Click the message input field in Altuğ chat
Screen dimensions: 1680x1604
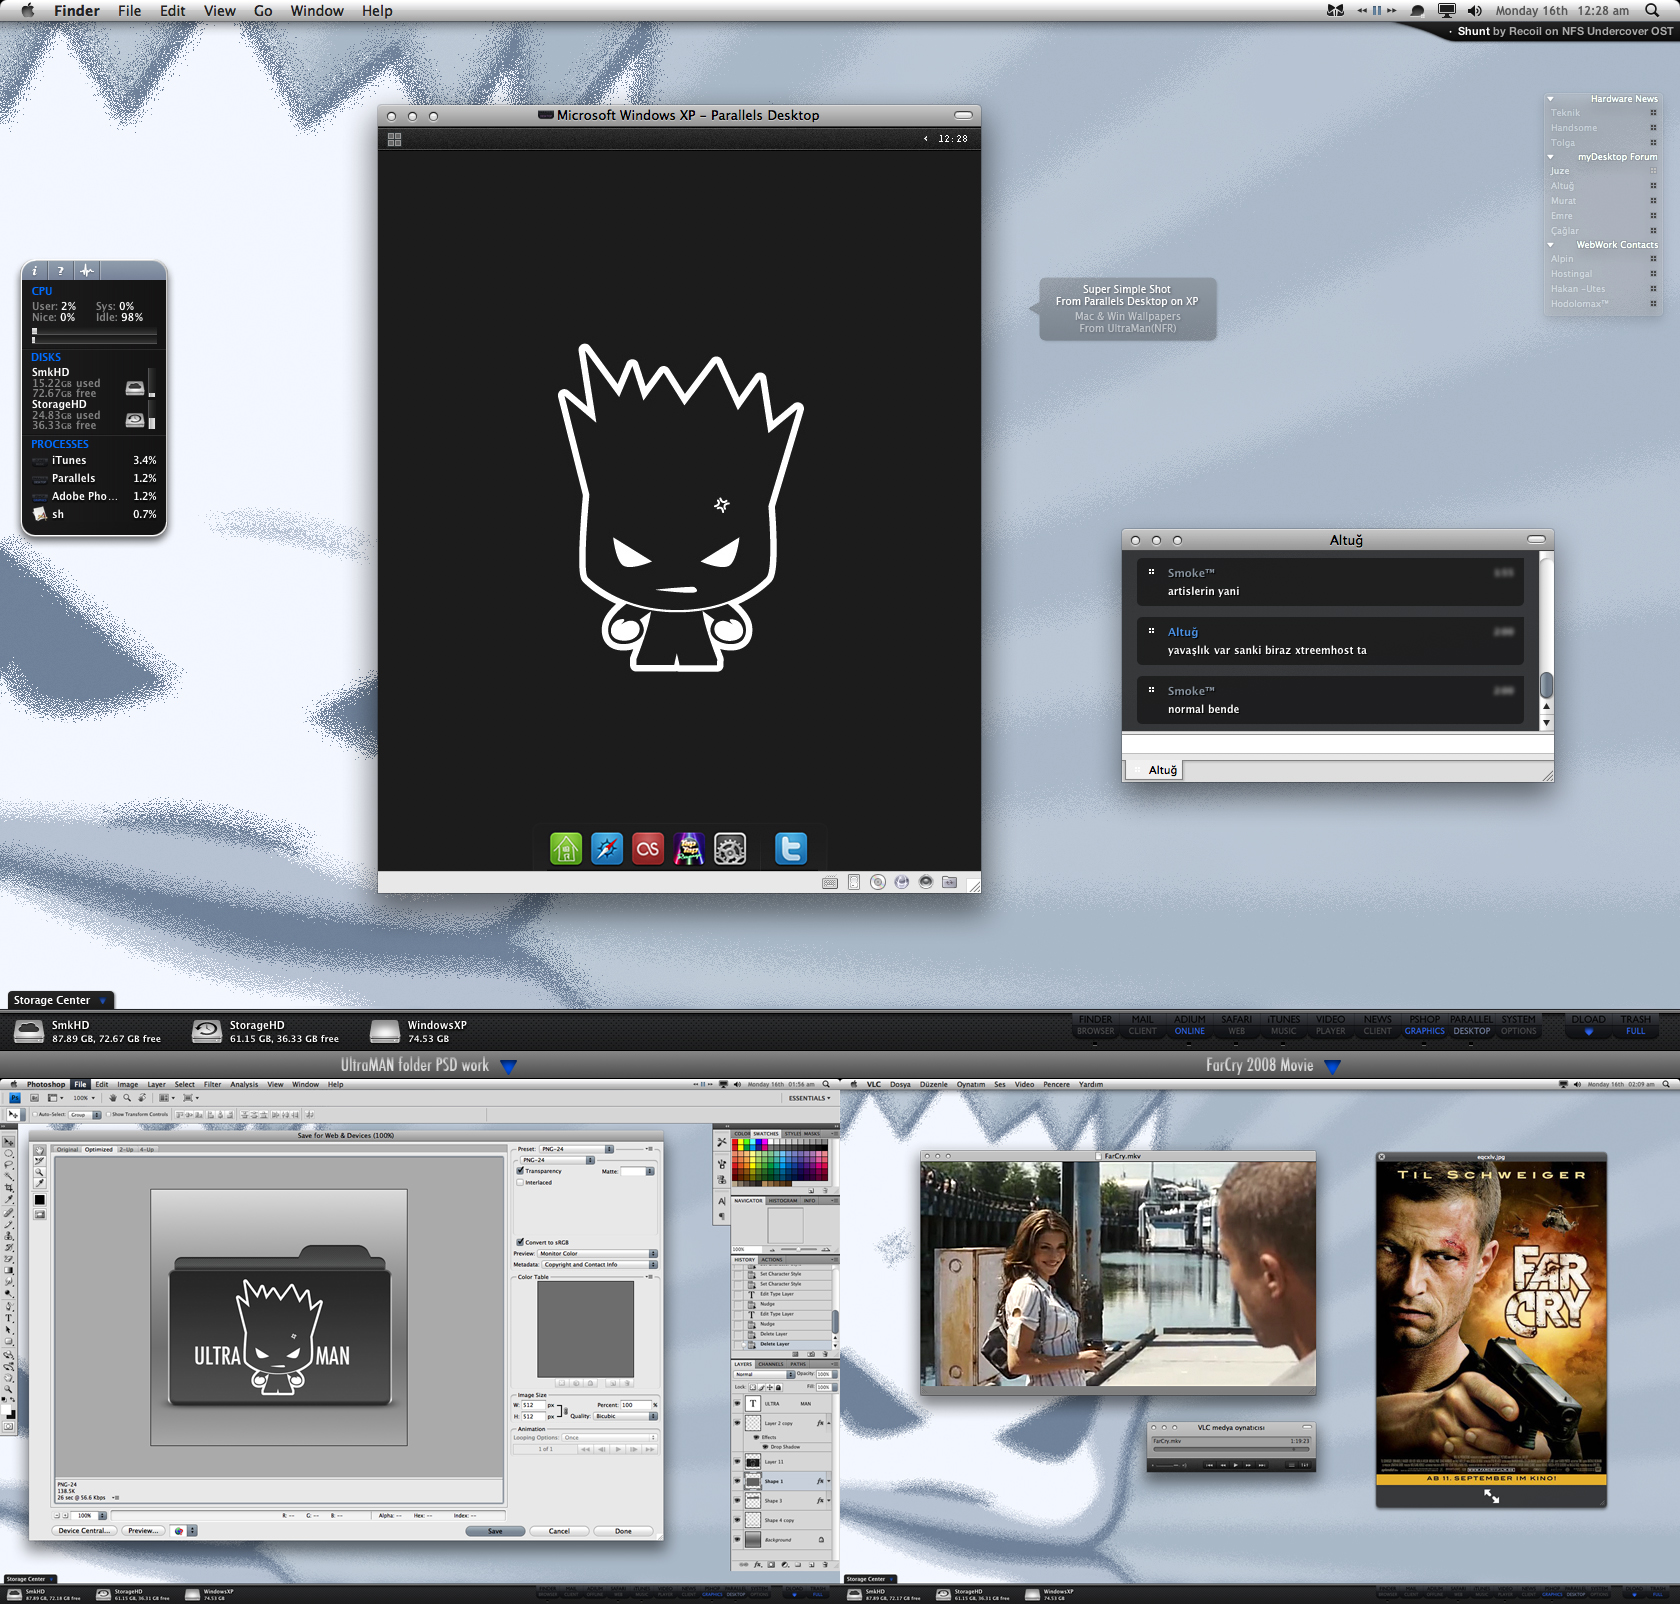[1337, 744]
